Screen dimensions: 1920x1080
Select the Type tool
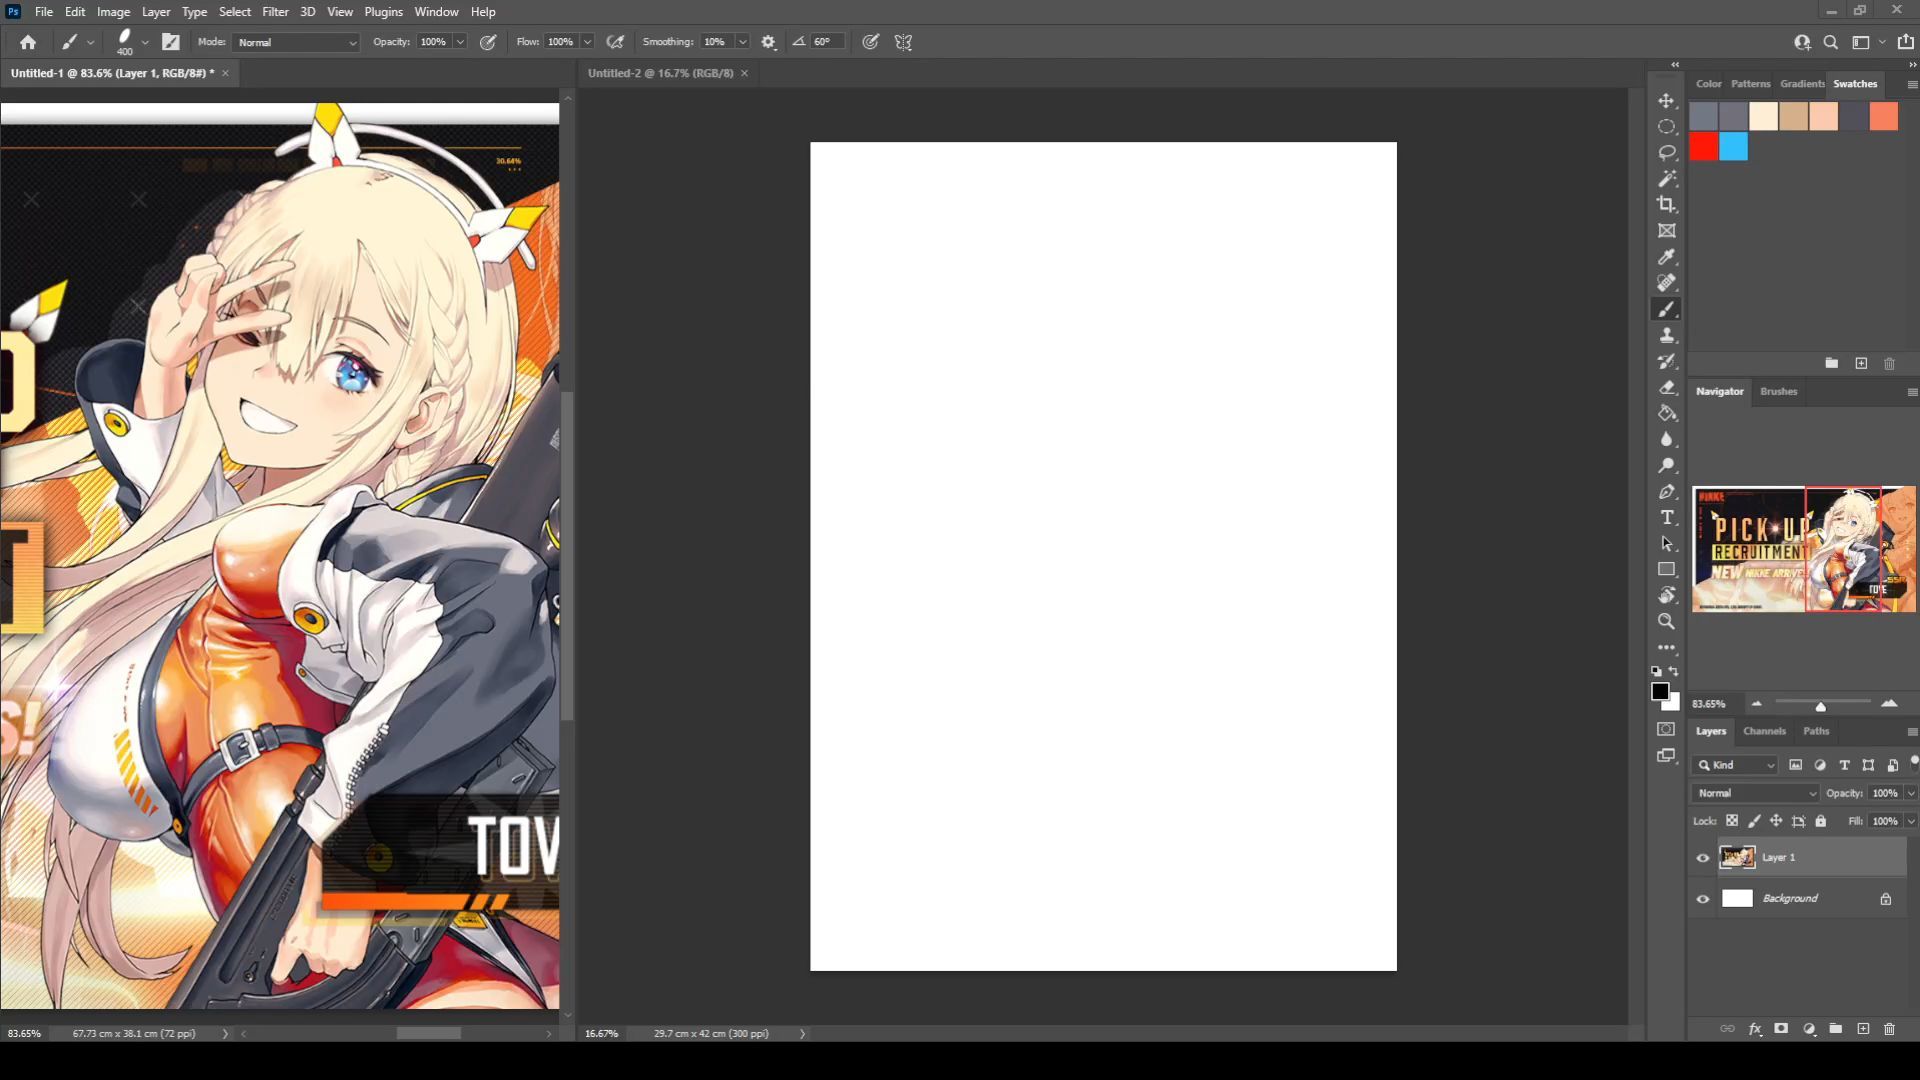pyautogui.click(x=1666, y=517)
